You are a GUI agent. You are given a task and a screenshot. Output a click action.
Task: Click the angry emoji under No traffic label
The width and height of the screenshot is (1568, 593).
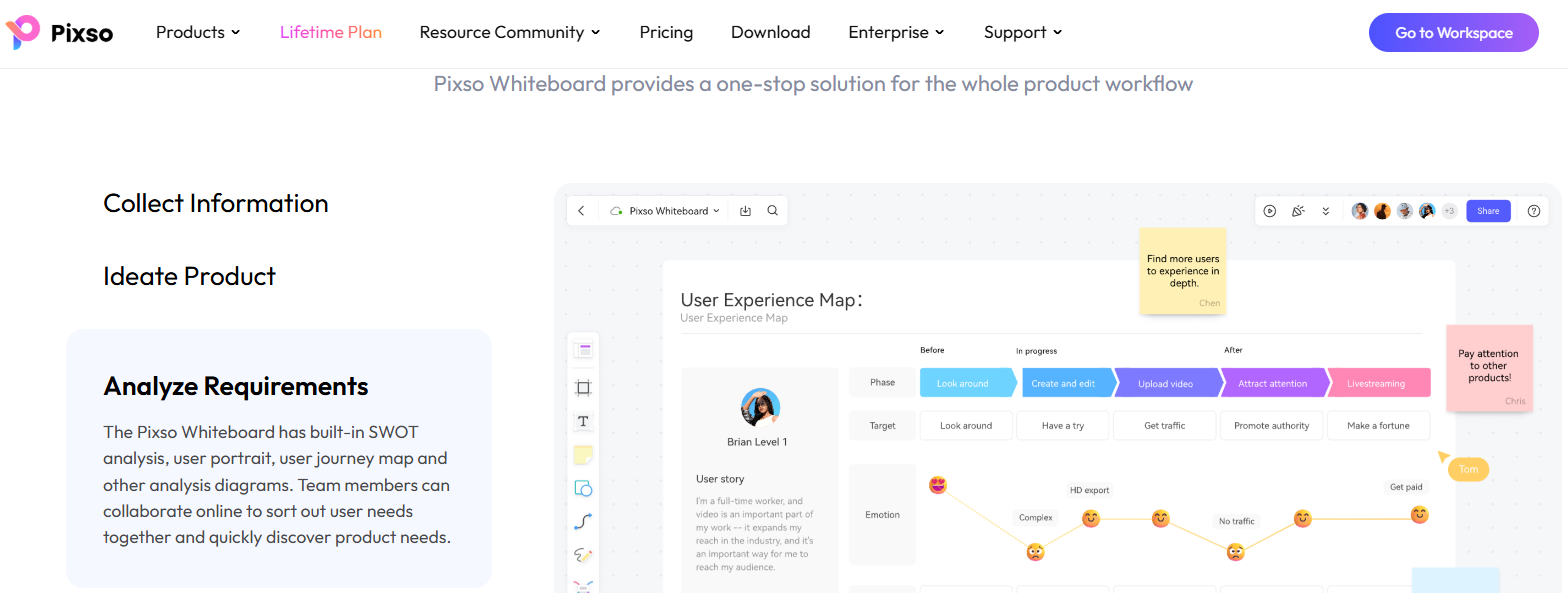pos(1236,551)
